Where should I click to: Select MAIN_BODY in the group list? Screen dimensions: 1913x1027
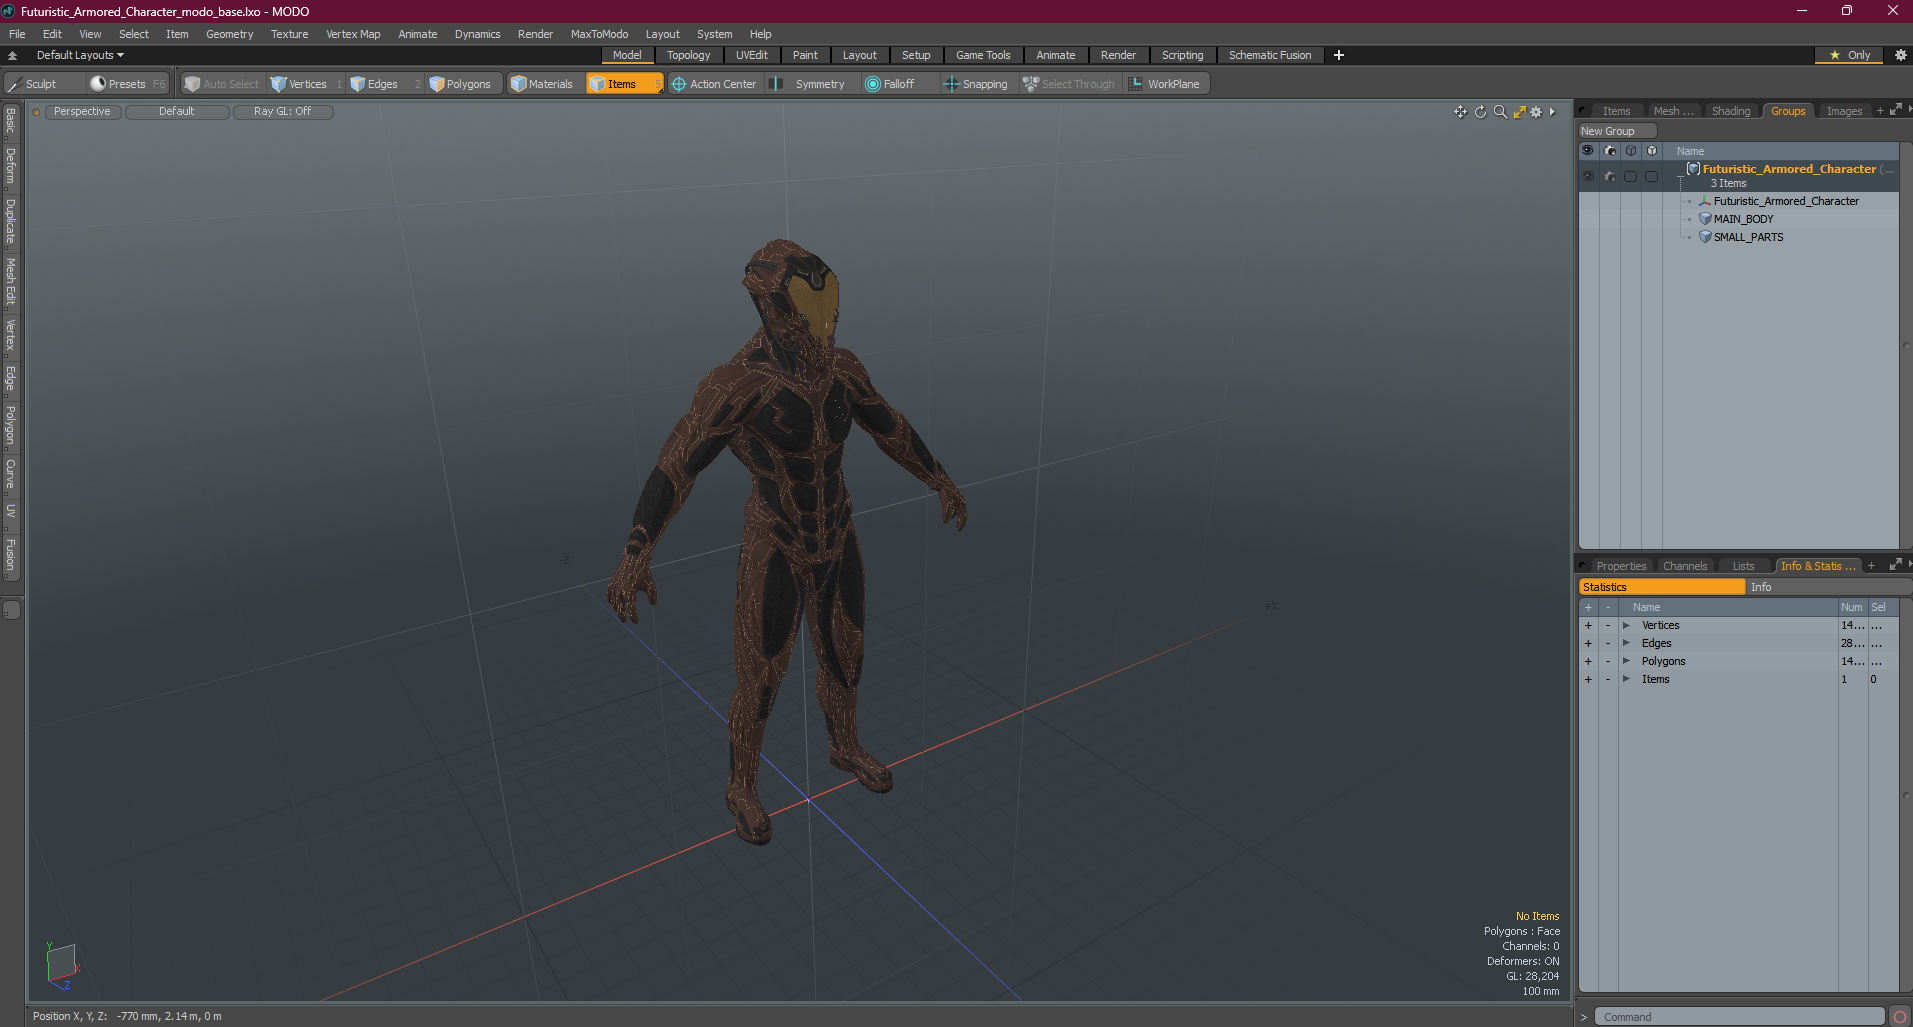point(1743,219)
